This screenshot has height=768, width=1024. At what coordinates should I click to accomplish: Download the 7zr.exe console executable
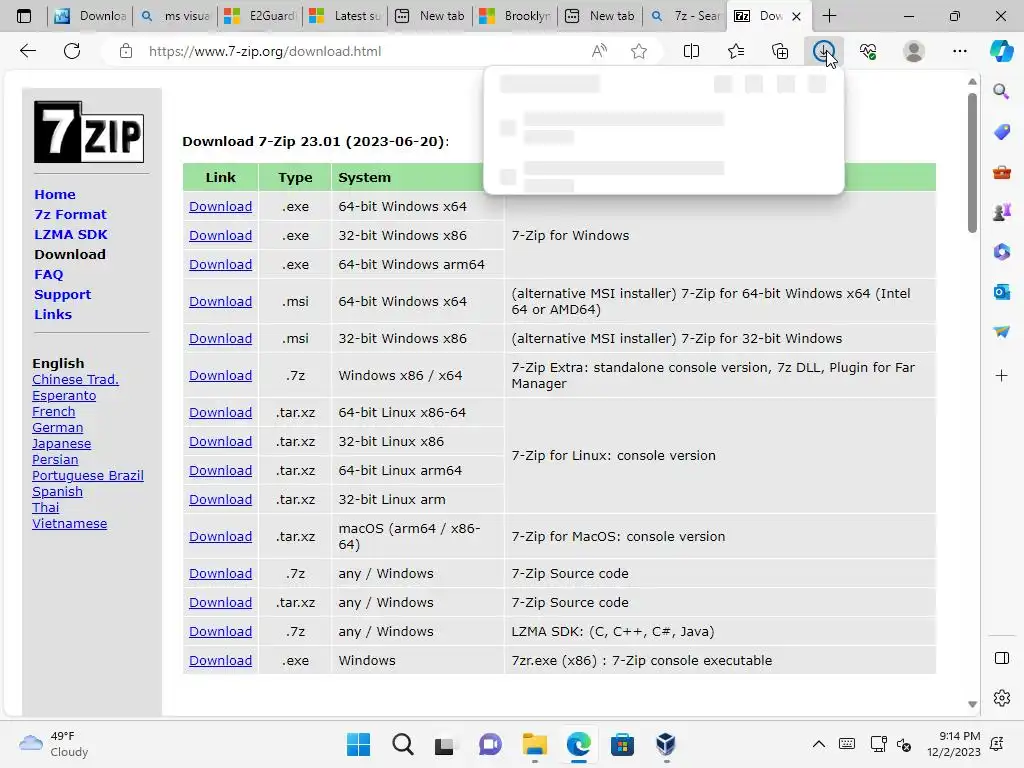pos(220,660)
